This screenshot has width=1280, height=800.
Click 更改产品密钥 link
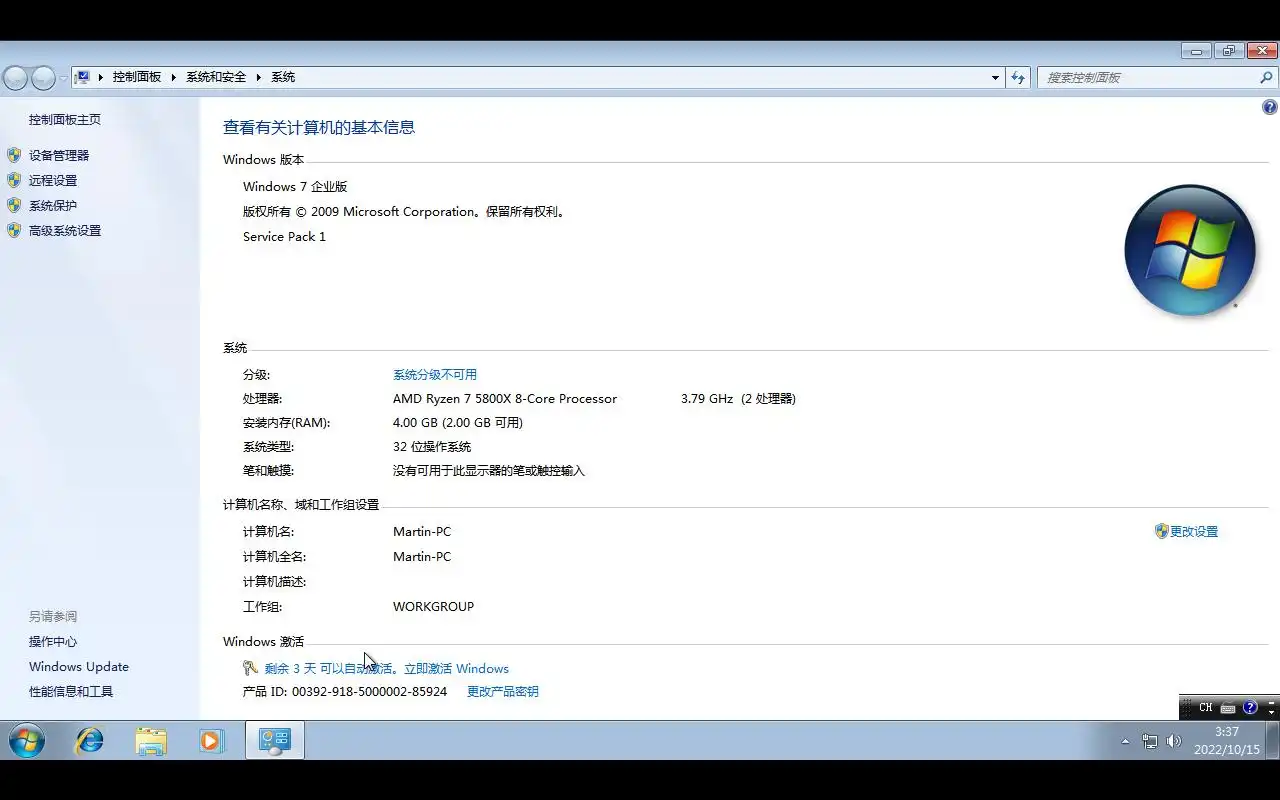503,691
